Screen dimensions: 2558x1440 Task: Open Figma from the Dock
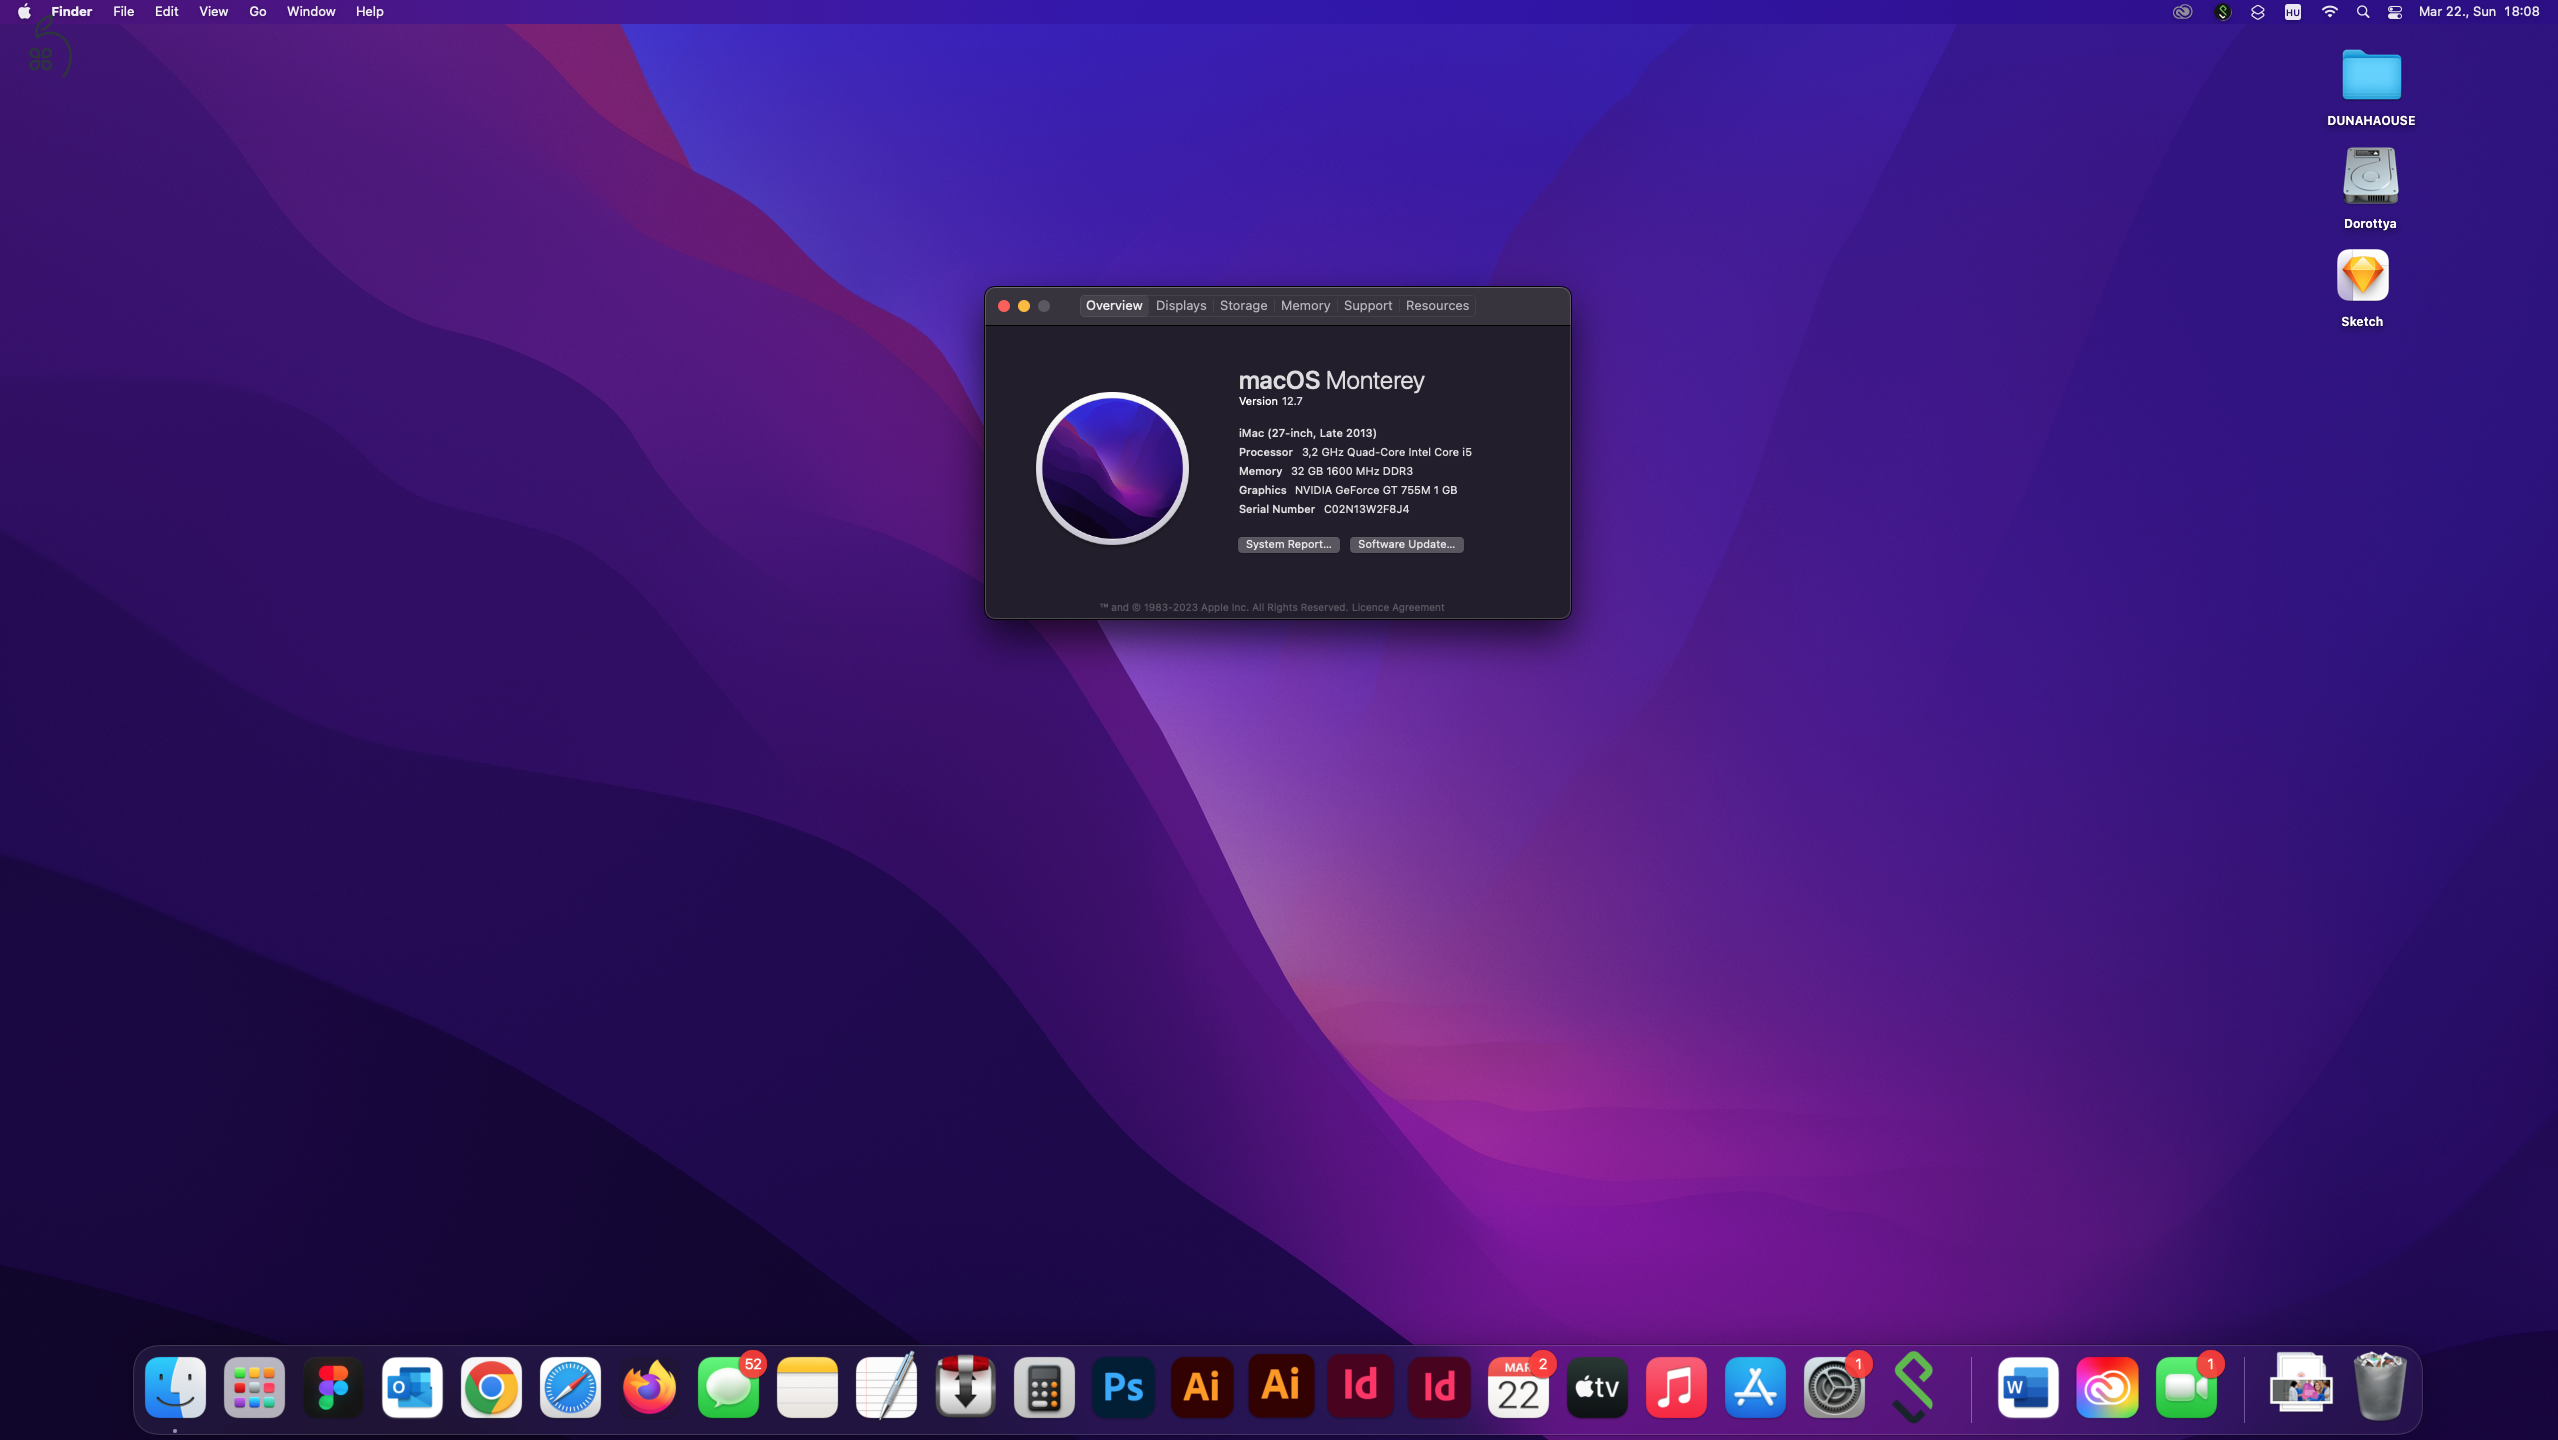(x=333, y=1387)
